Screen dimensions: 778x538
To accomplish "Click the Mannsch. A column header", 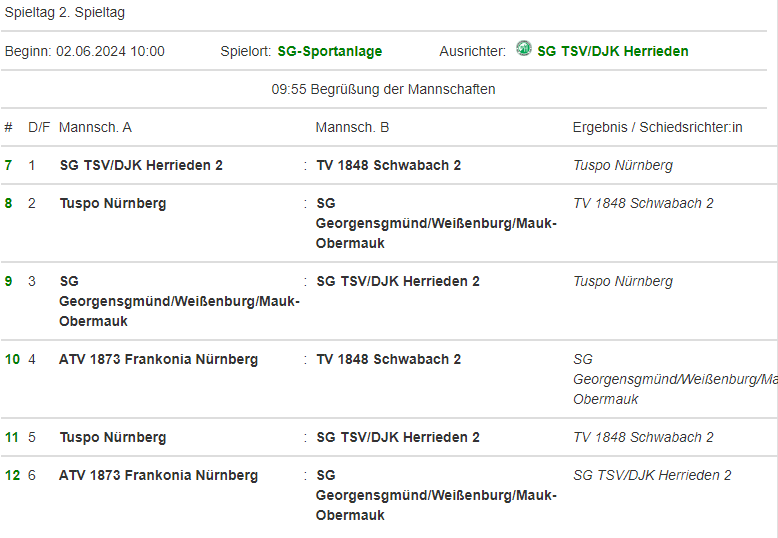I will 95,128.
